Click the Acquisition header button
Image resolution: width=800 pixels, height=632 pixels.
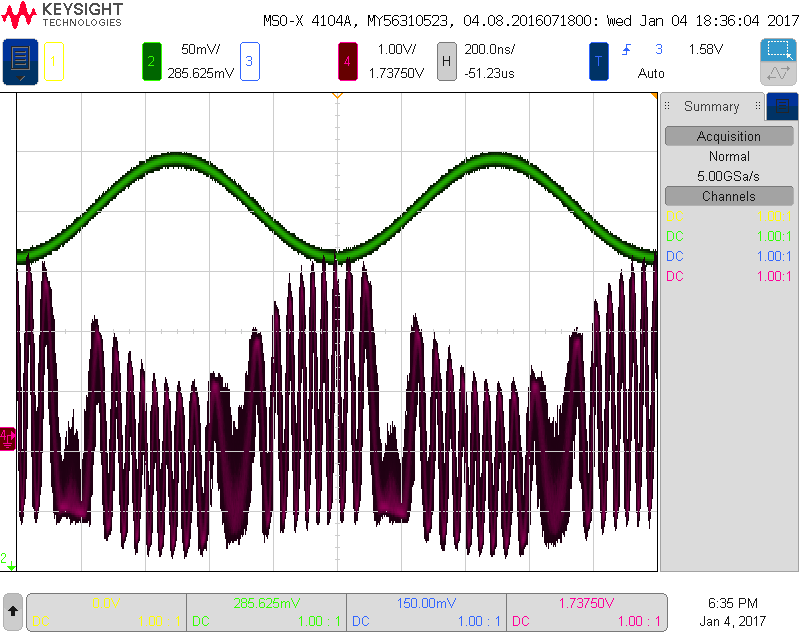(x=729, y=136)
